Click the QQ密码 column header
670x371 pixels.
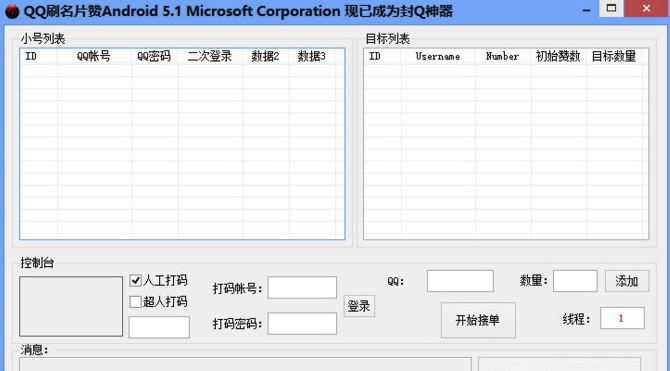click(x=155, y=56)
